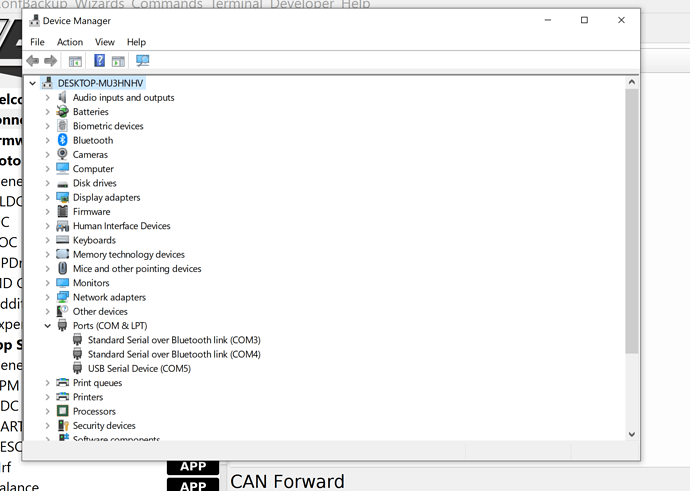690x491 pixels.
Task: Select the Firmware label
Action: coord(92,211)
